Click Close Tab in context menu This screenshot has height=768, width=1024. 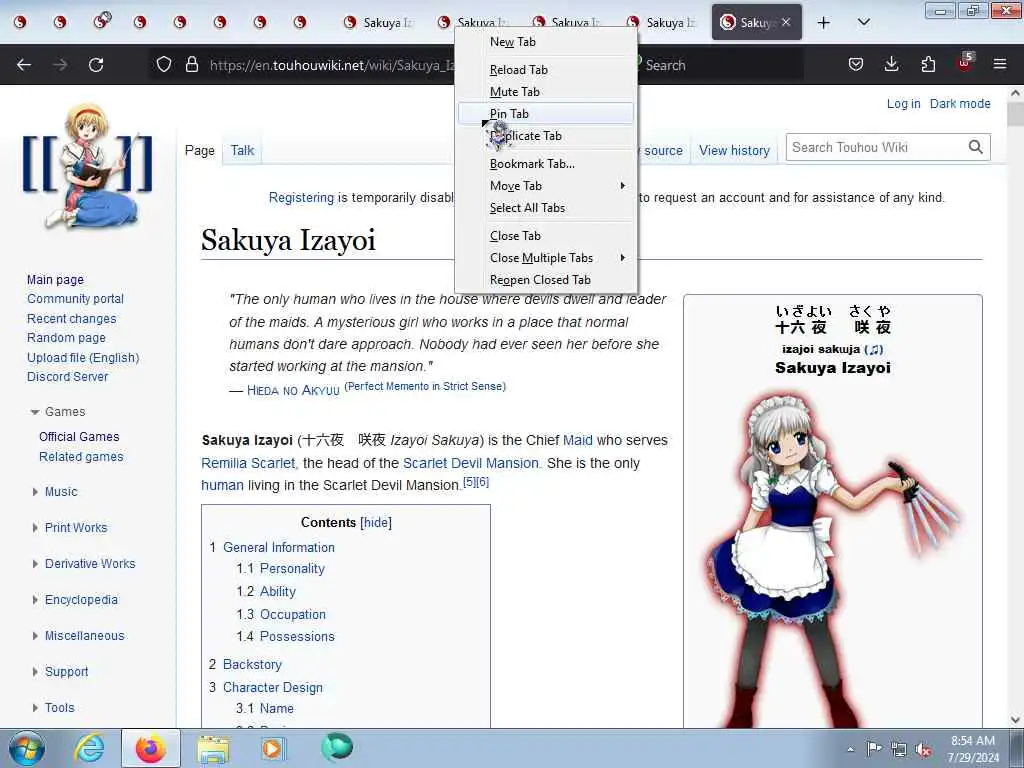point(546,236)
